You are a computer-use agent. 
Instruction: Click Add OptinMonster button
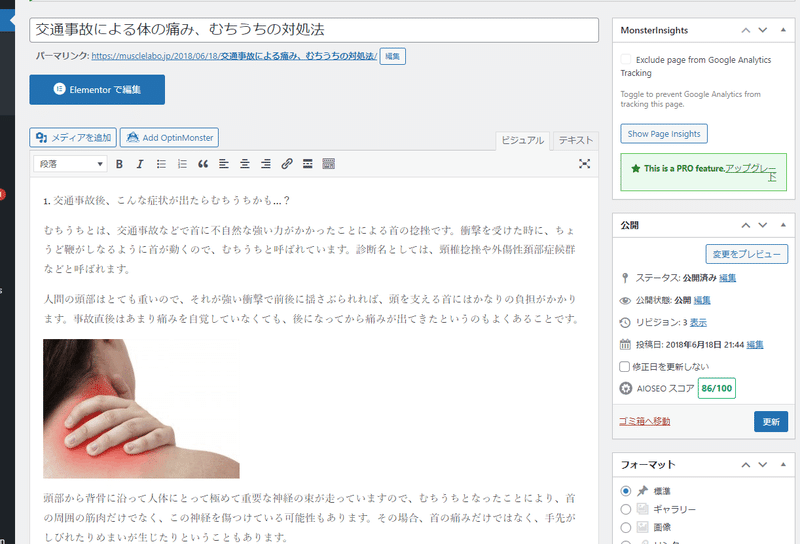pyautogui.click(x=169, y=138)
